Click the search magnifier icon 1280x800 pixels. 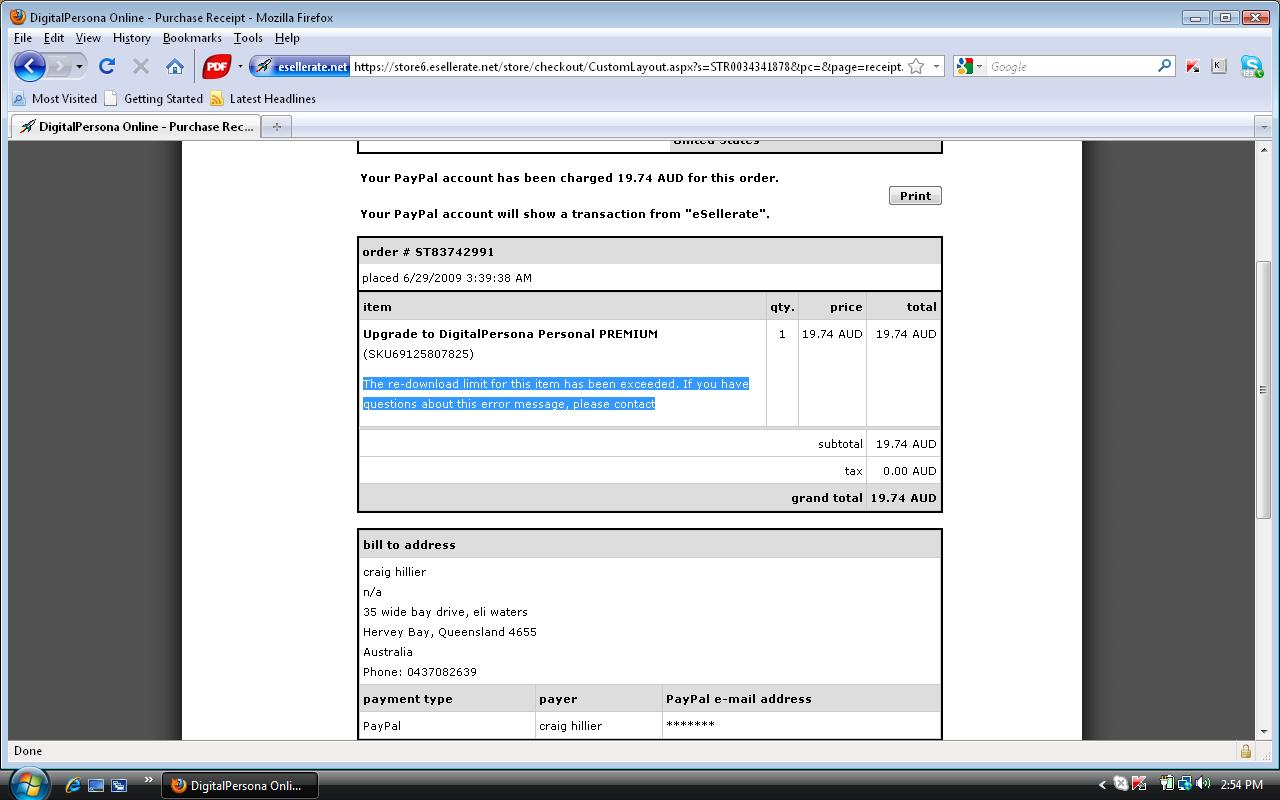coord(1165,66)
